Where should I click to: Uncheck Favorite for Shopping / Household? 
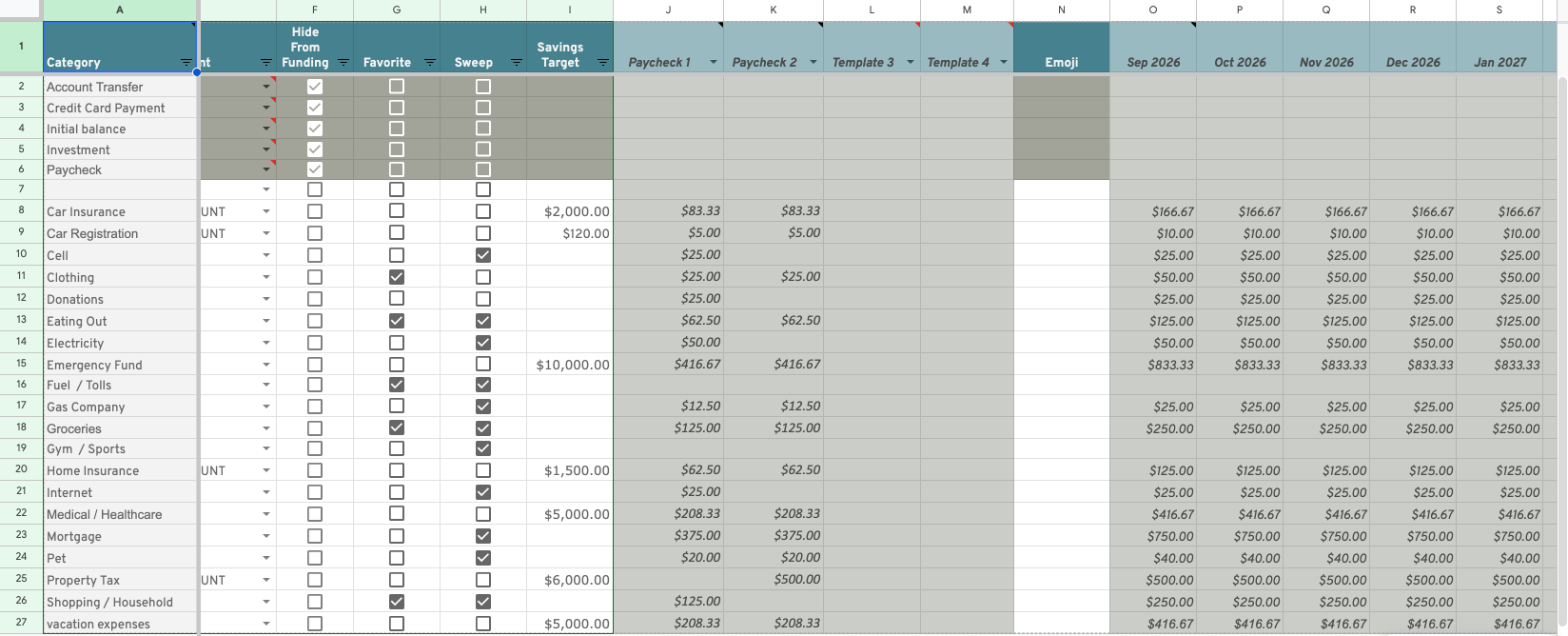397,602
